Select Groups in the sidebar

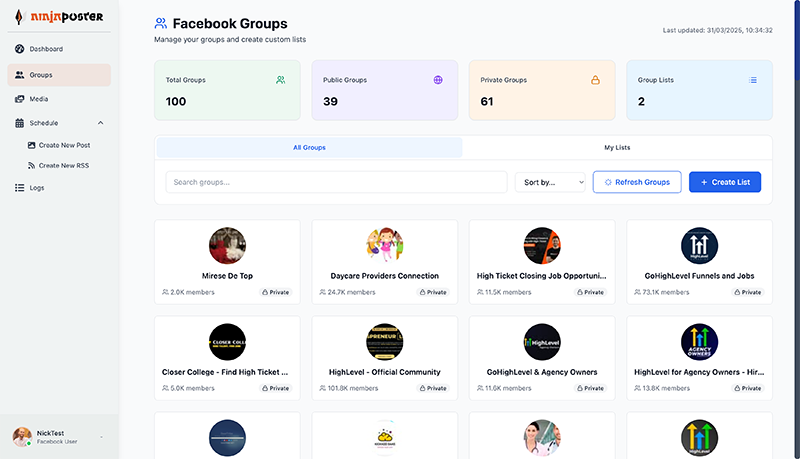click(59, 75)
